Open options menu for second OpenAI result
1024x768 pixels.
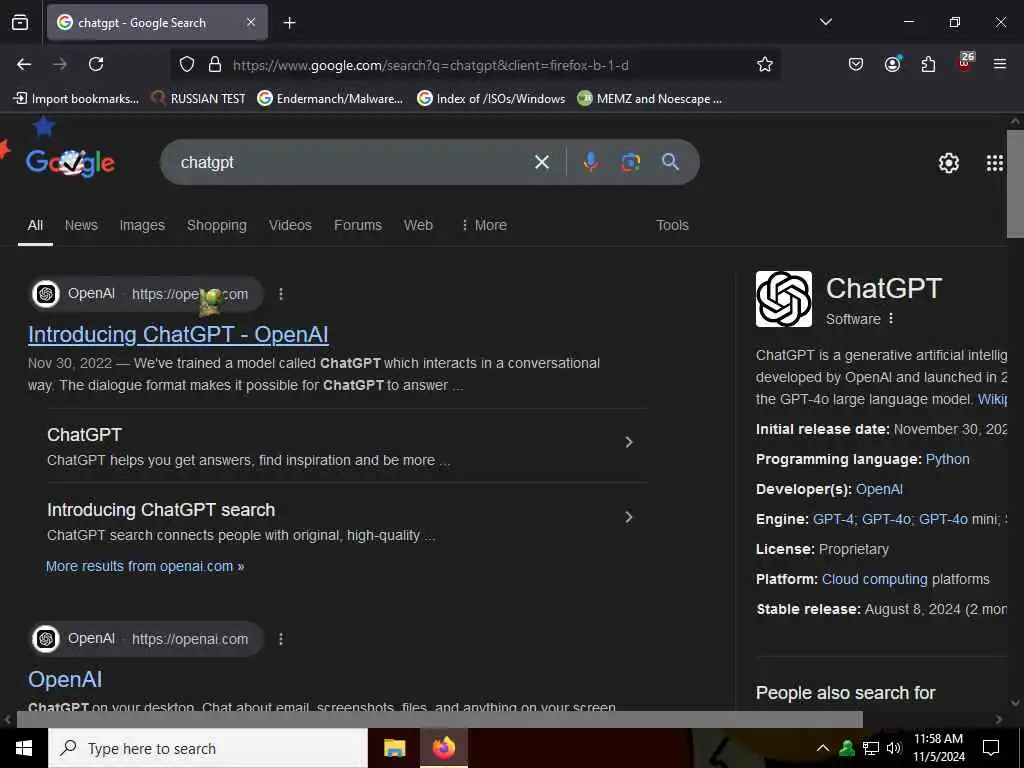[281, 639]
